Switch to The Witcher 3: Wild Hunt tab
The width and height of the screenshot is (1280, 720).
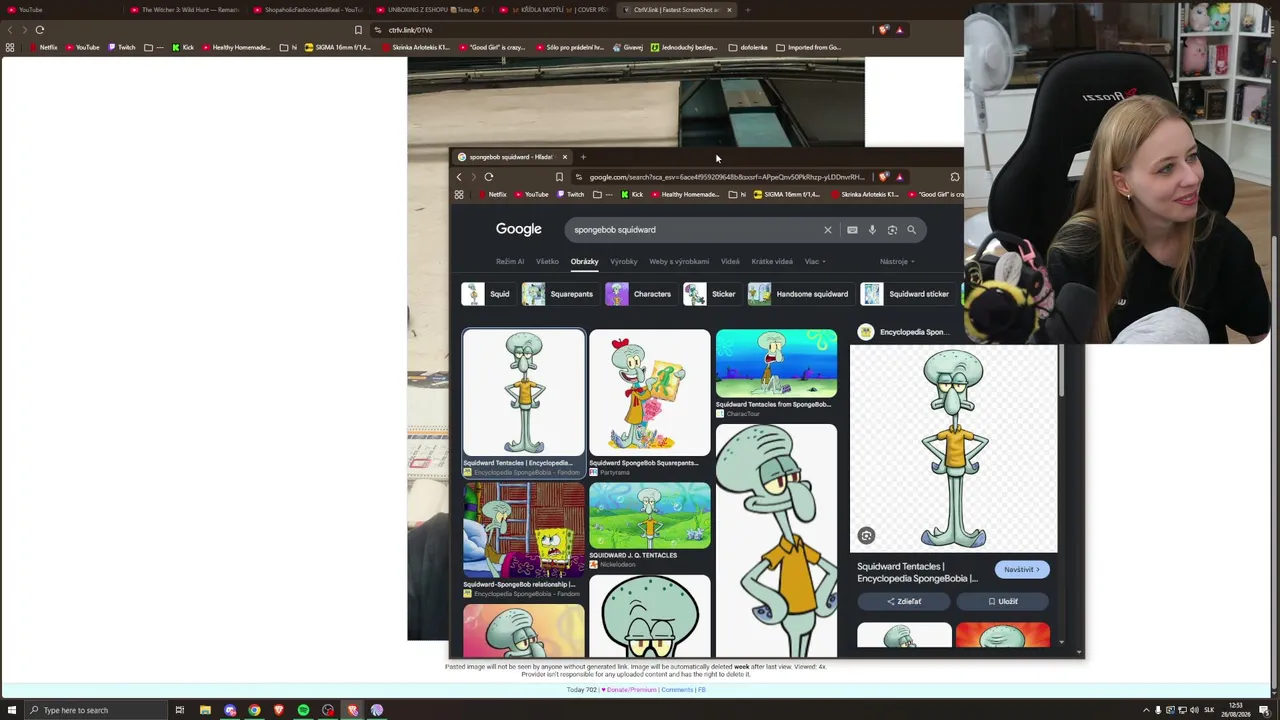point(184,10)
